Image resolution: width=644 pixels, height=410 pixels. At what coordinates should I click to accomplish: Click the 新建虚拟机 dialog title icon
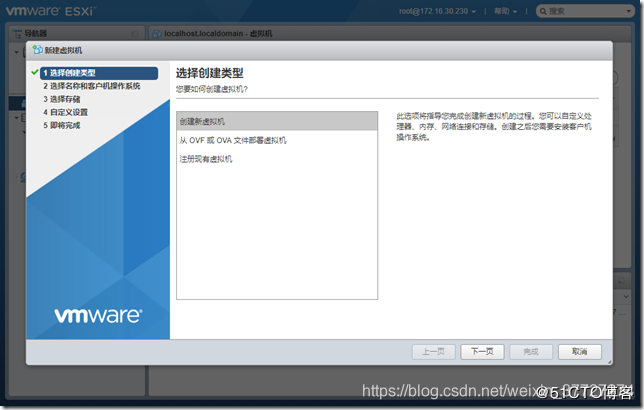click(38, 50)
